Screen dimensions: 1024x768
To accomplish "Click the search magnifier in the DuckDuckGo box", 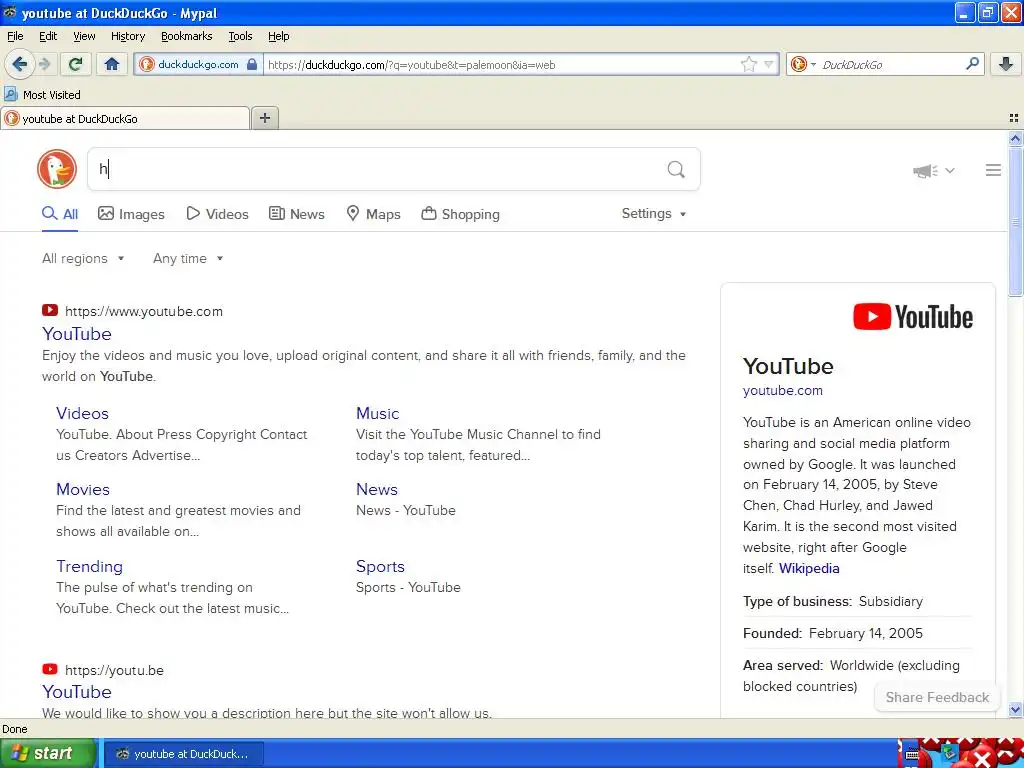I will click(676, 170).
